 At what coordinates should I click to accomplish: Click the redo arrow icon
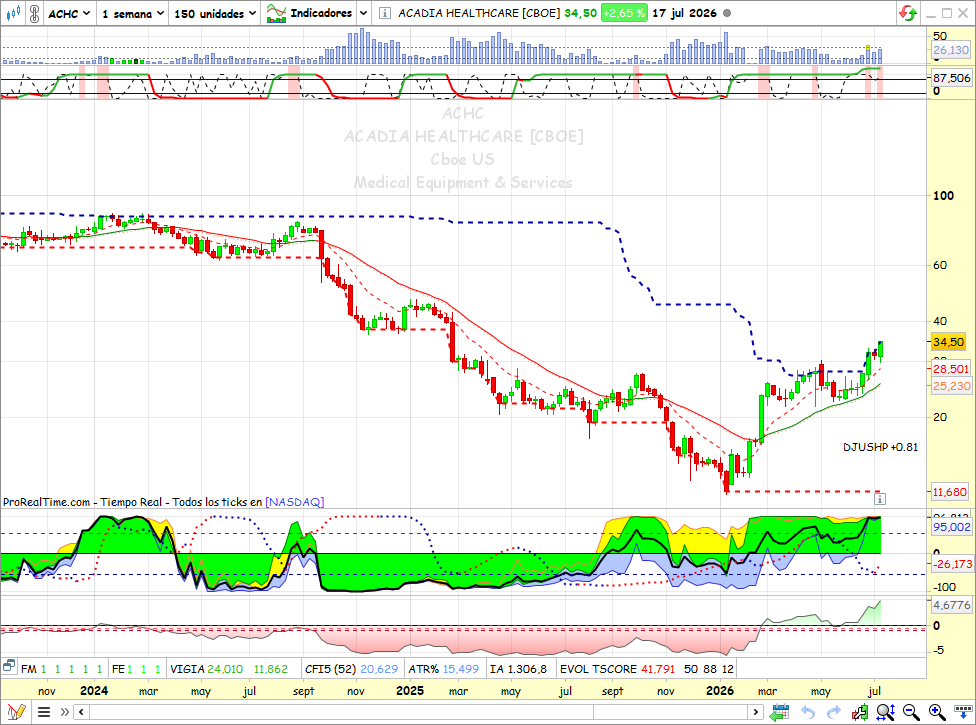click(x=833, y=712)
